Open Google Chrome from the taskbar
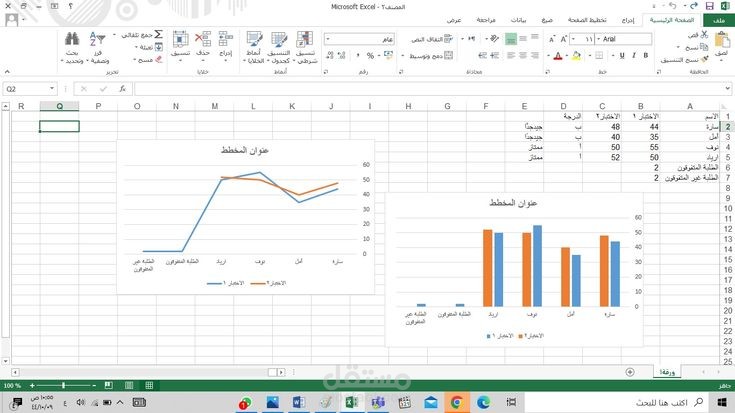 tap(457, 403)
